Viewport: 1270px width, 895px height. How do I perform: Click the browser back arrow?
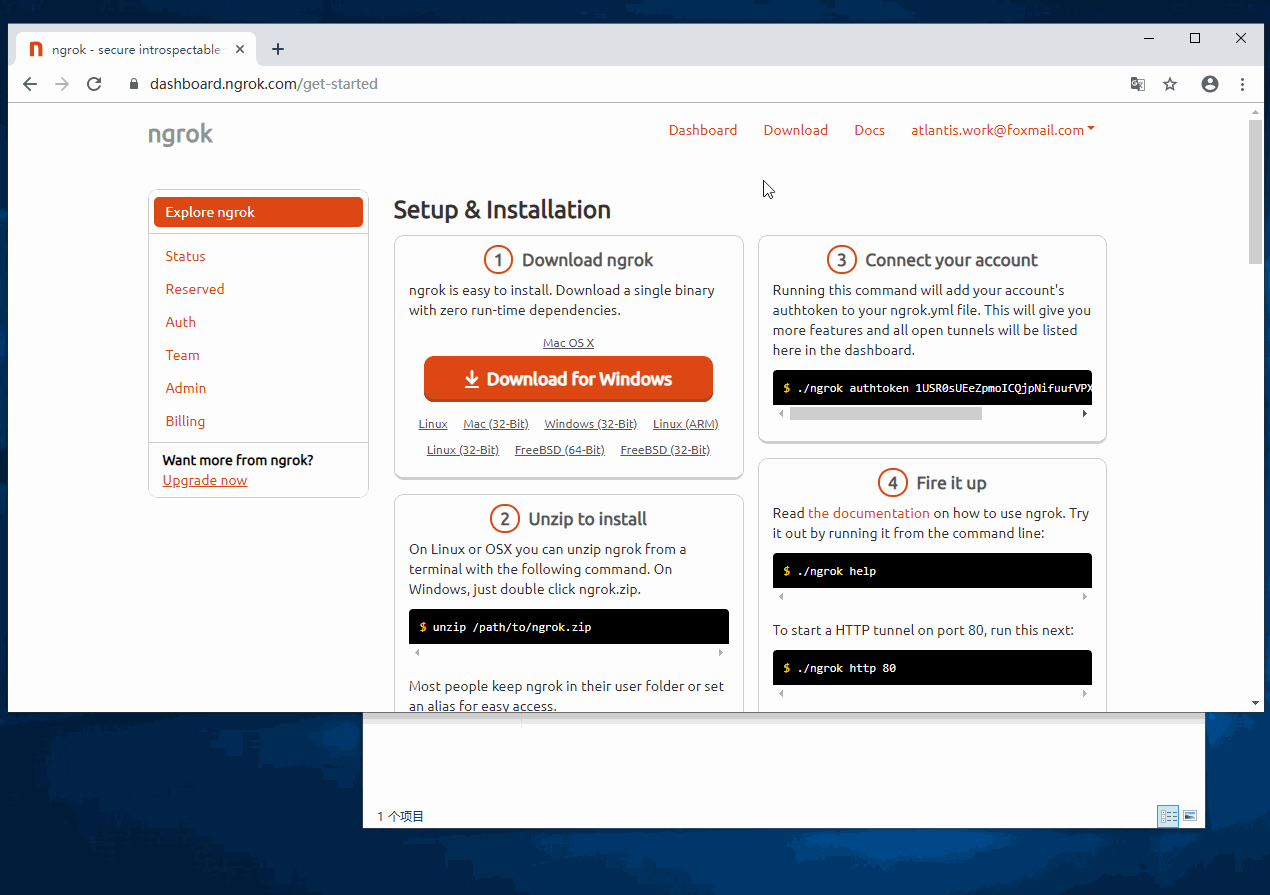point(30,84)
